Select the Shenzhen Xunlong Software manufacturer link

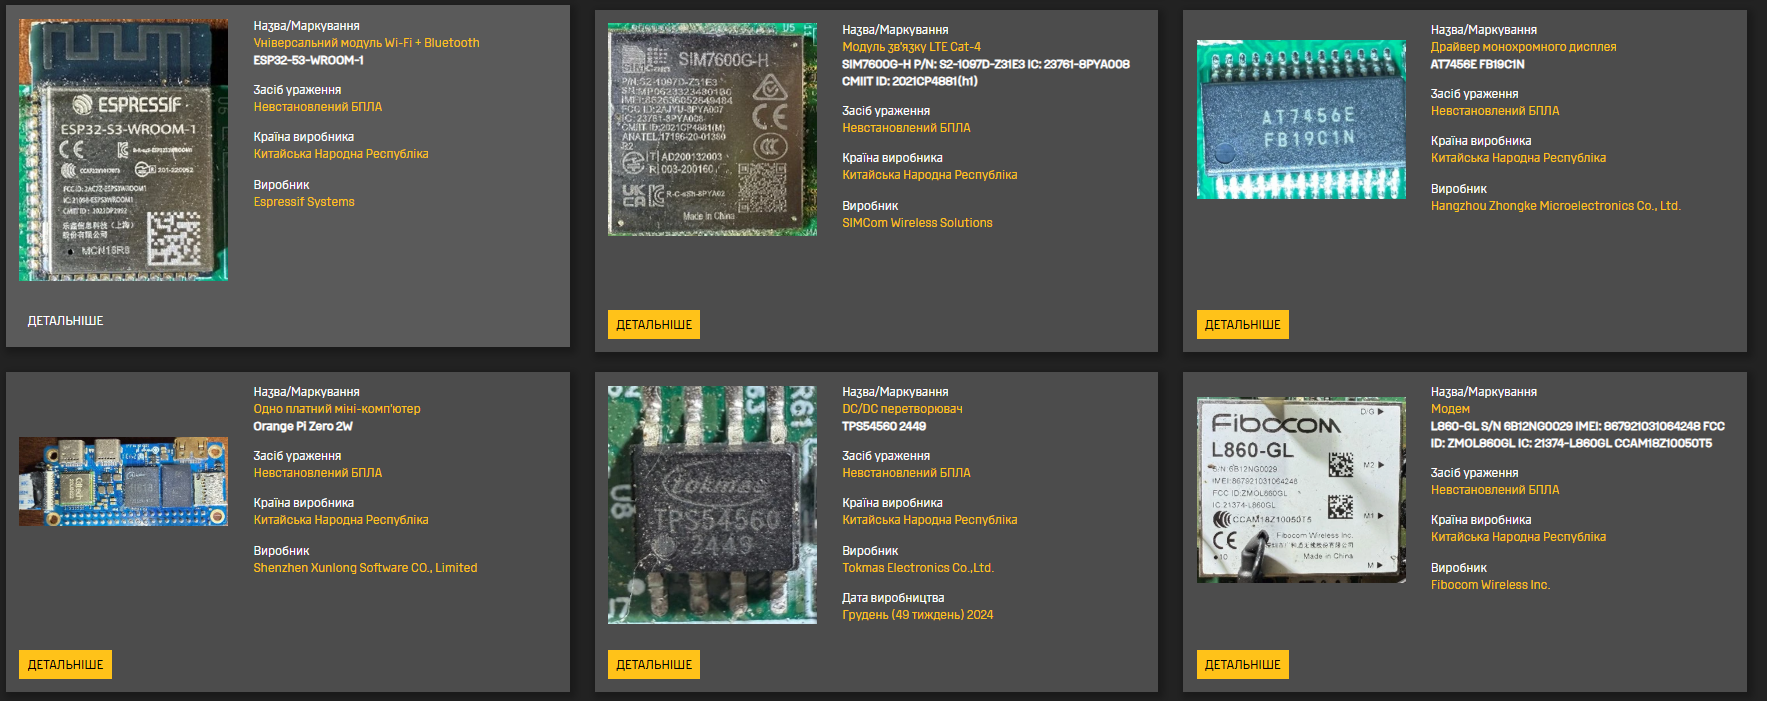pyautogui.click(x=365, y=568)
